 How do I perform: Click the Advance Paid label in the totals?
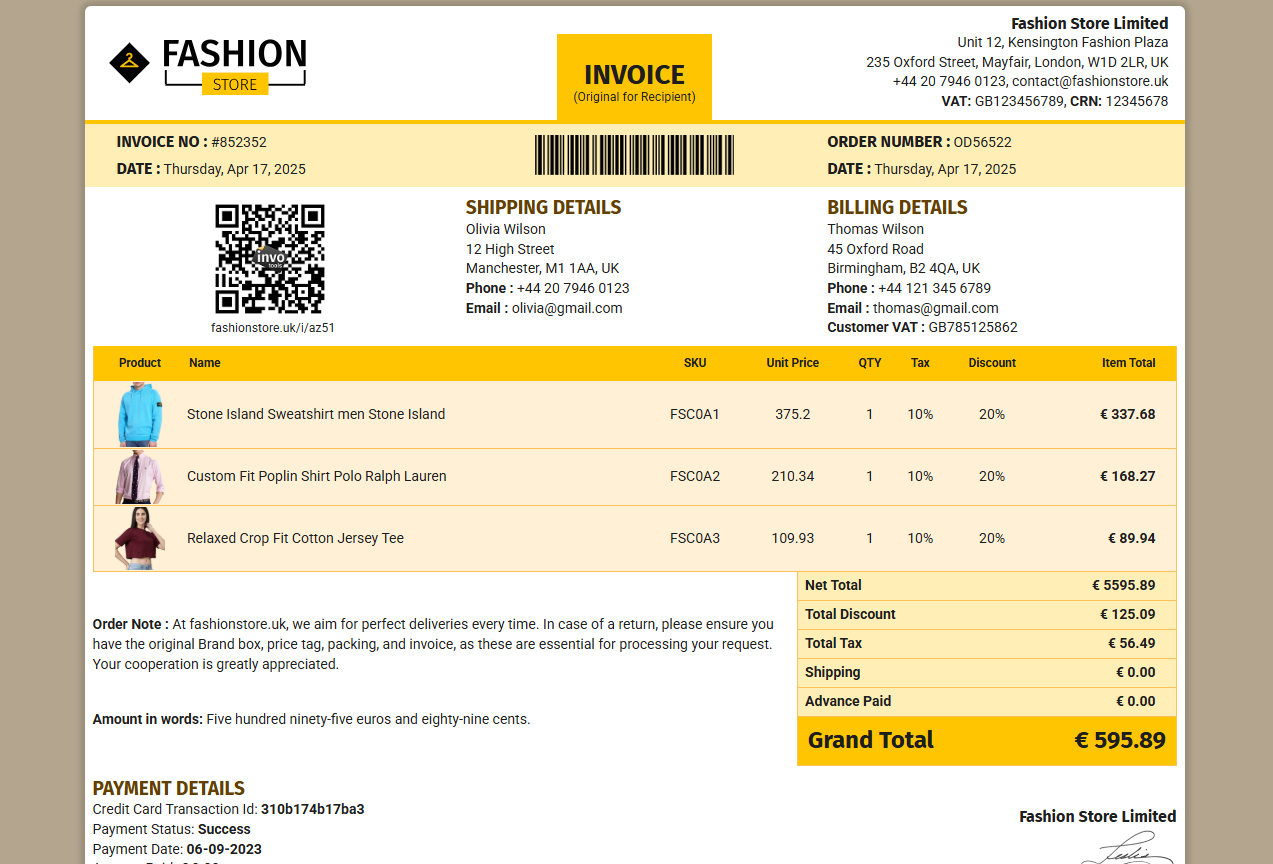click(x=848, y=701)
